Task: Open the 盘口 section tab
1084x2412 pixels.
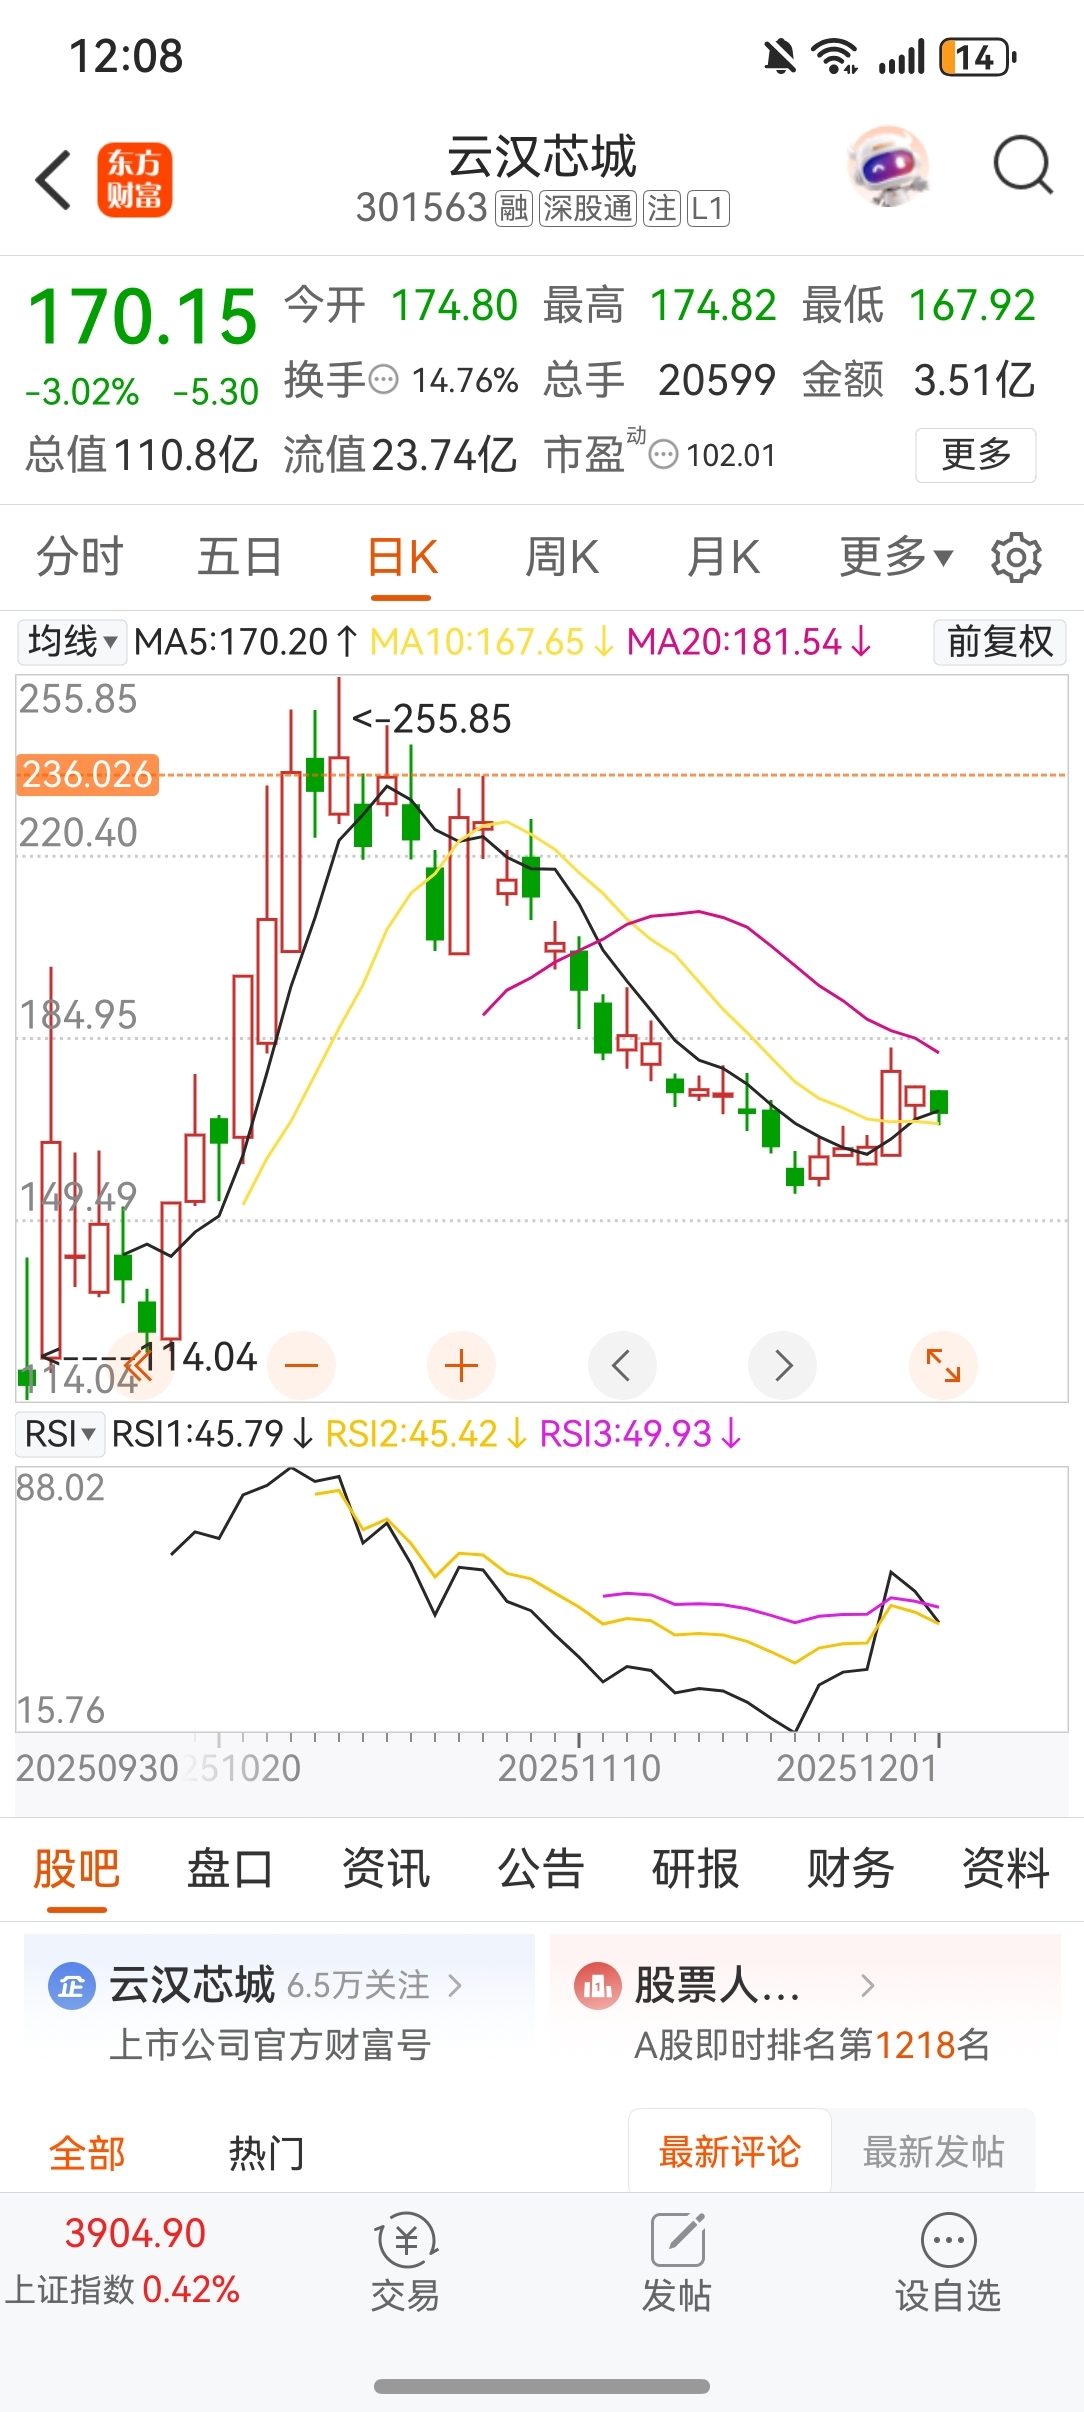Action: point(231,1868)
